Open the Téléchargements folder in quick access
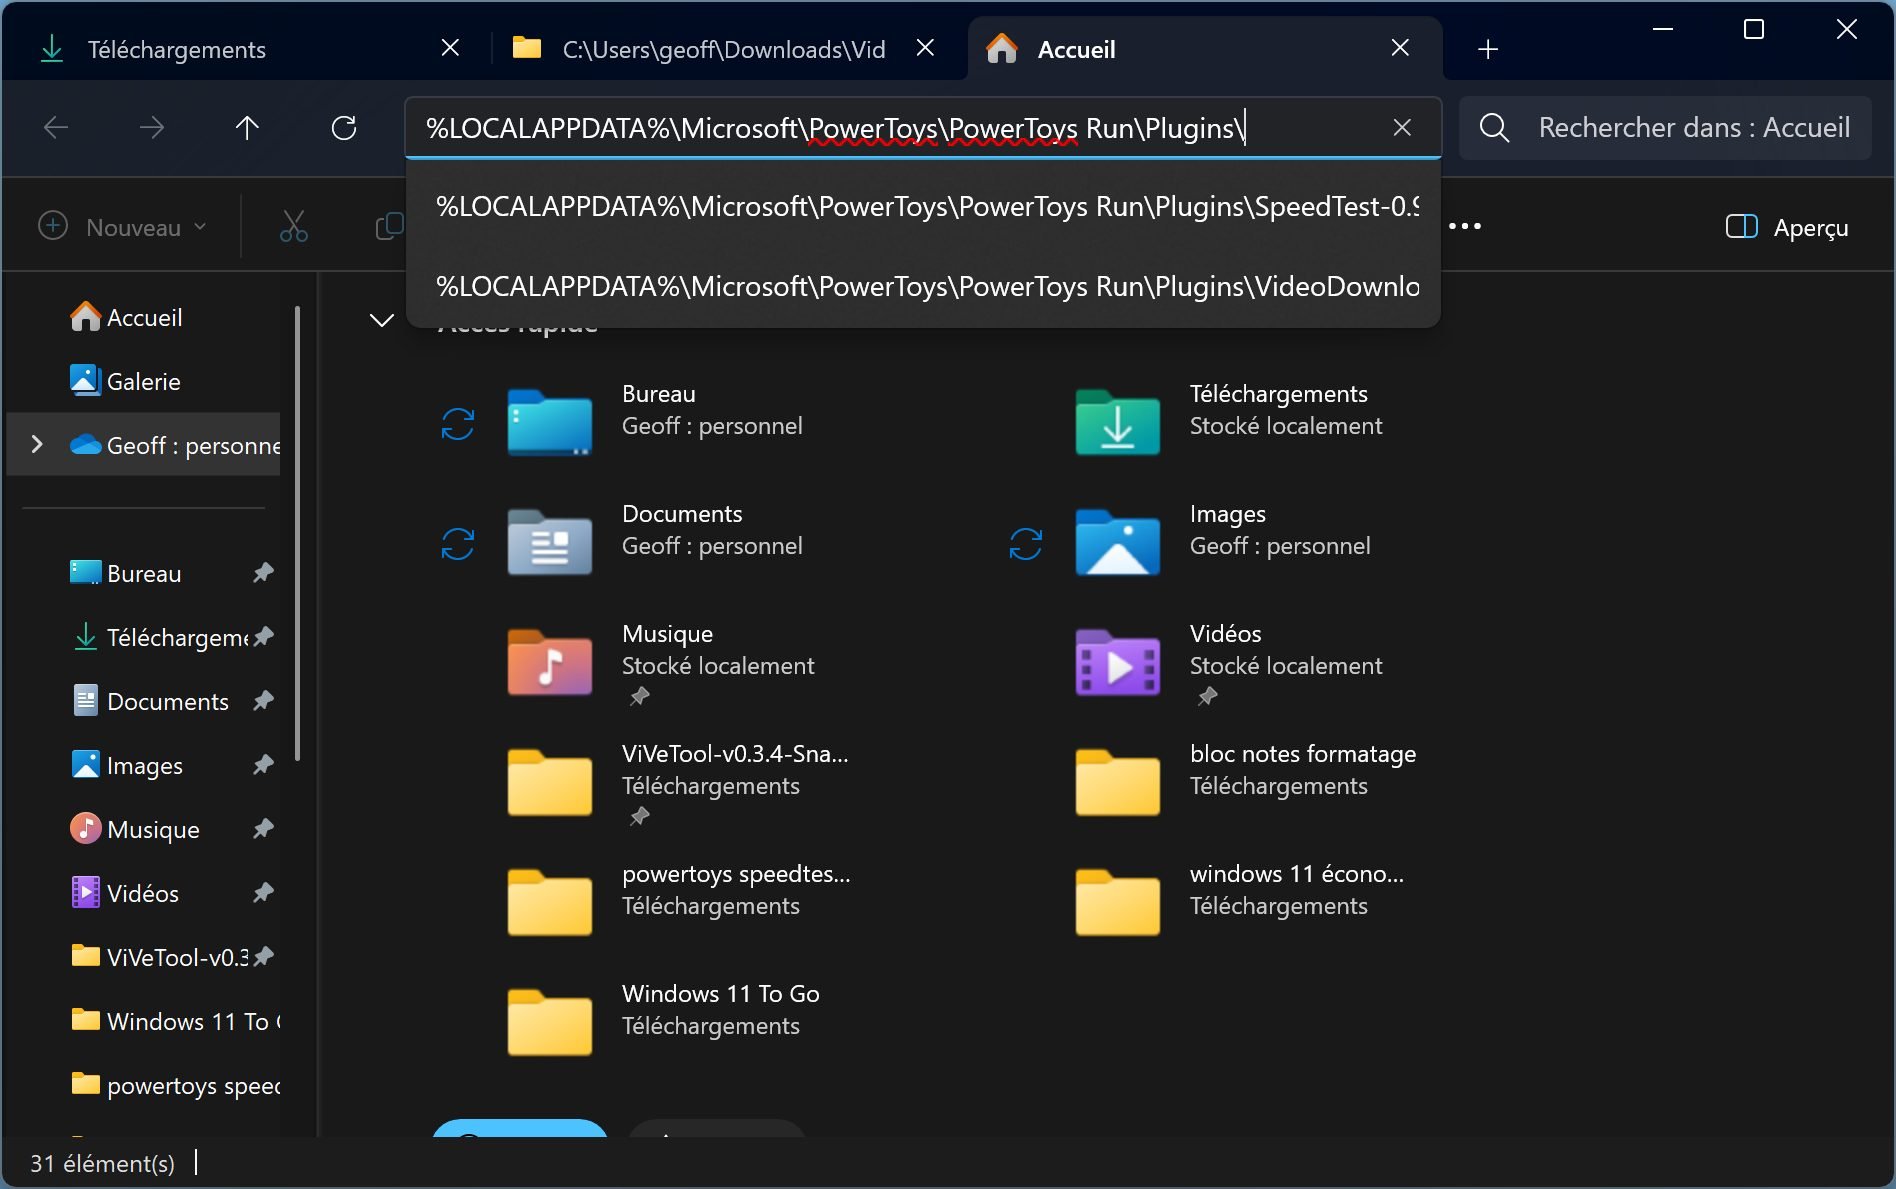This screenshot has height=1189, width=1896. [1228, 422]
